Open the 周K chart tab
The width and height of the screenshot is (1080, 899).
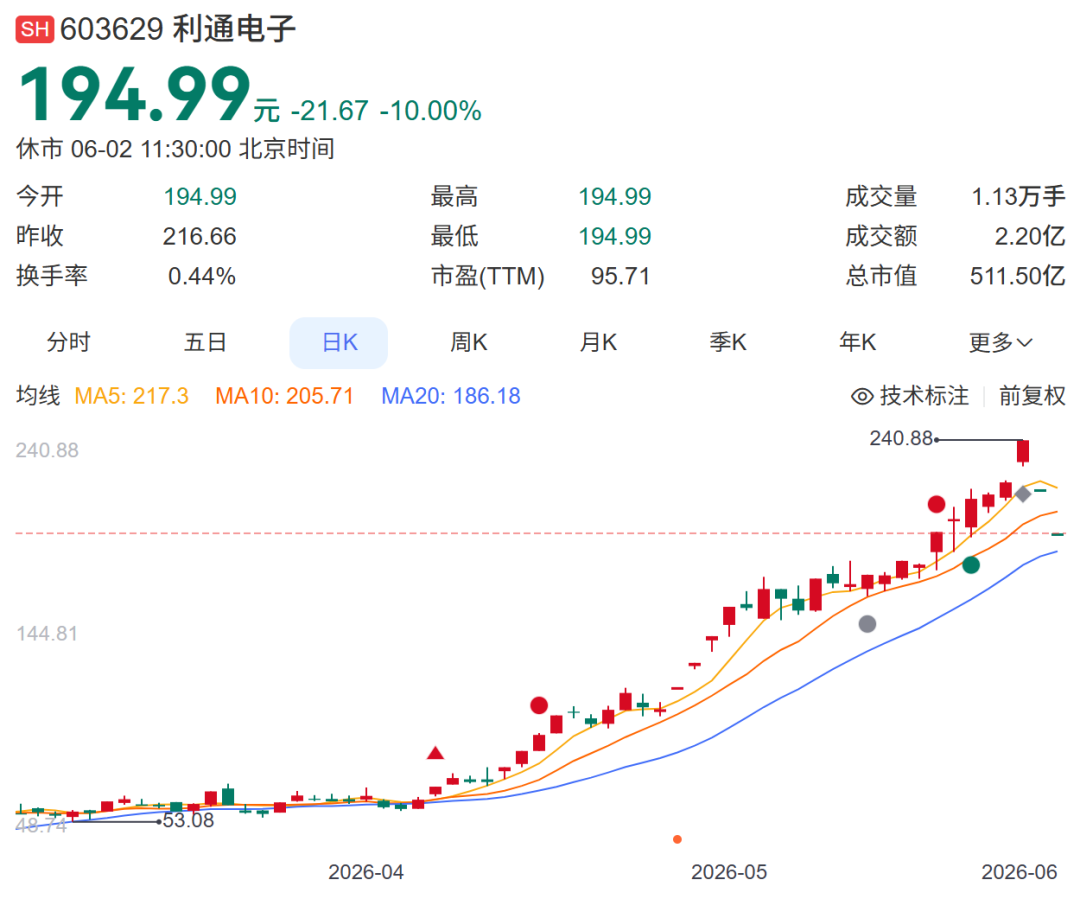[468, 342]
